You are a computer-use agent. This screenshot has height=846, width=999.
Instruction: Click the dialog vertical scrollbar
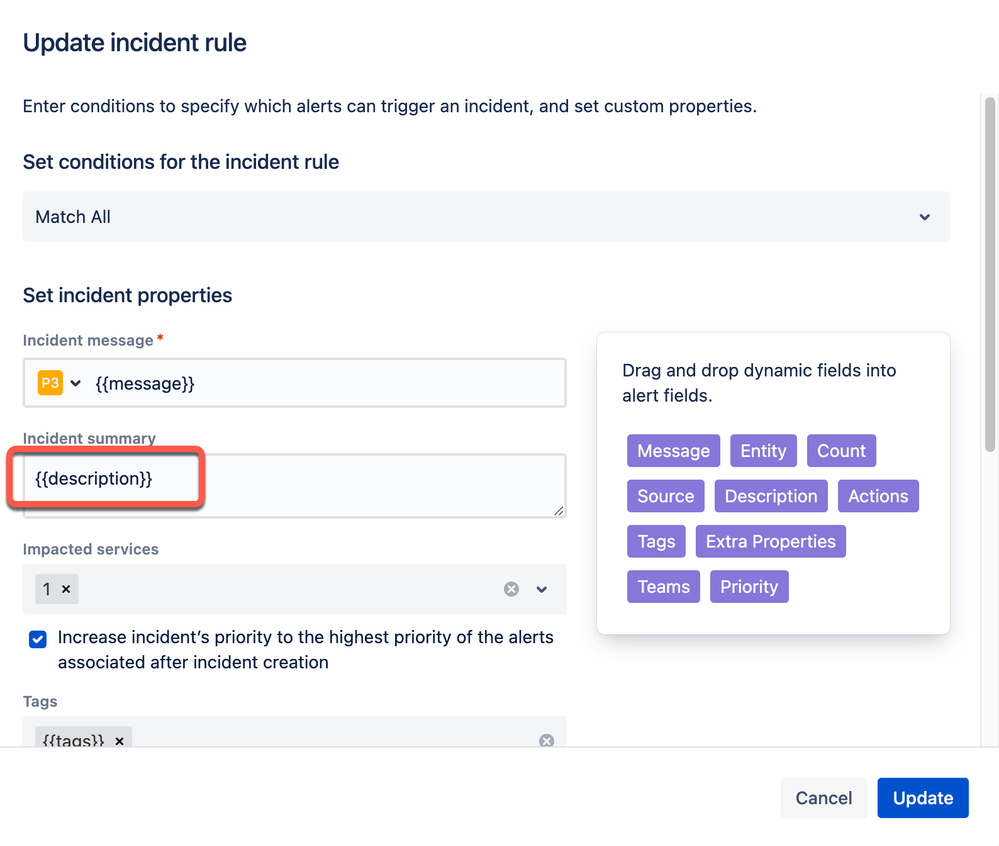[990, 270]
